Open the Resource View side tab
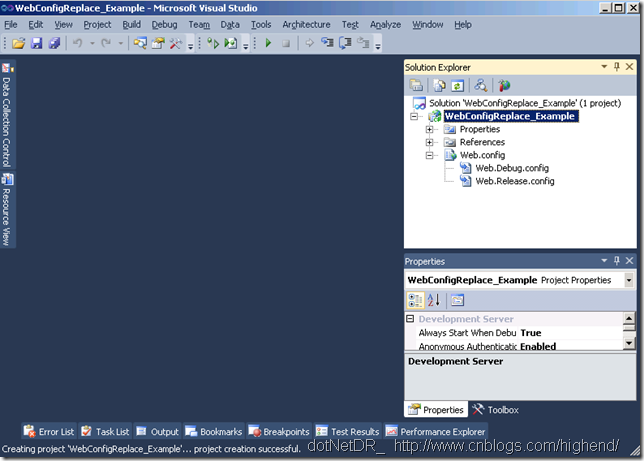This screenshot has width=644, height=461. [x=7, y=210]
